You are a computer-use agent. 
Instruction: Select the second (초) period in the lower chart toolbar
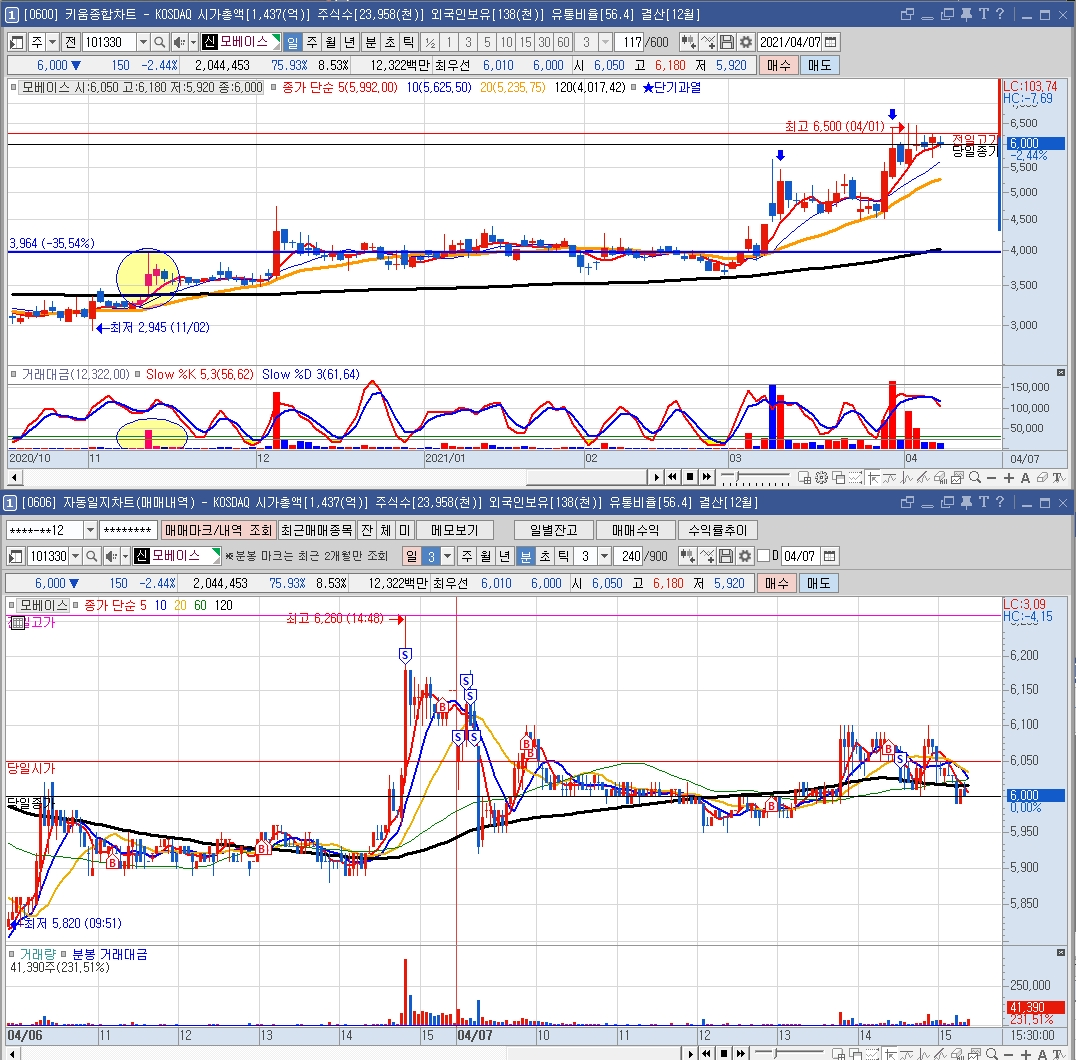click(x=544, y=556)
